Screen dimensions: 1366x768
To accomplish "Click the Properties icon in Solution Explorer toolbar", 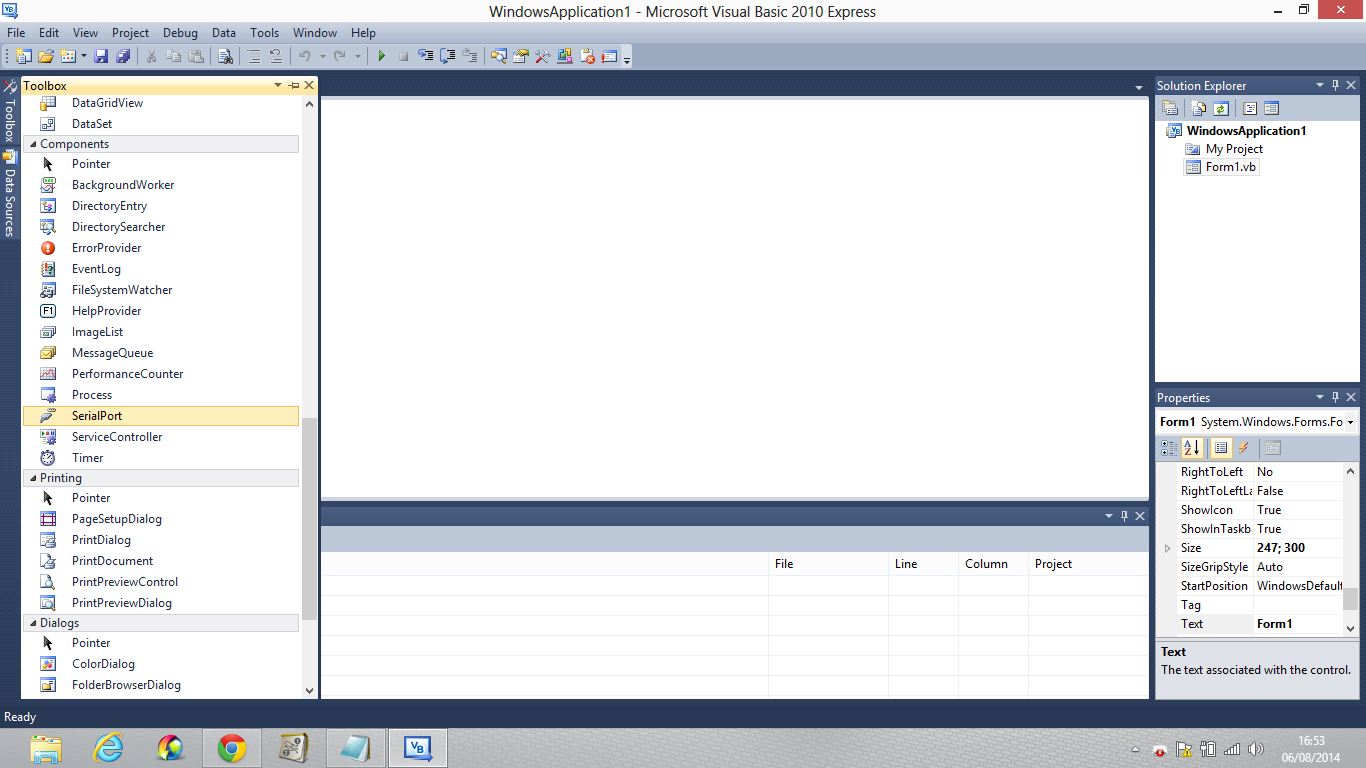I will click(1170, 108).
